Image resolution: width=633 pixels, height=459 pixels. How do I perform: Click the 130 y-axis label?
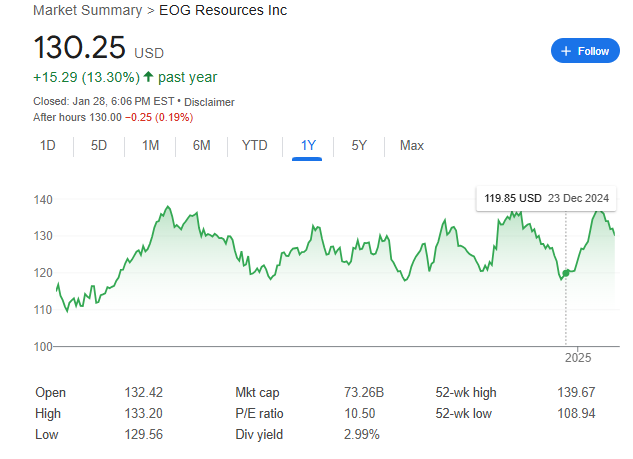pyautogui.click(x=43, y=236)
